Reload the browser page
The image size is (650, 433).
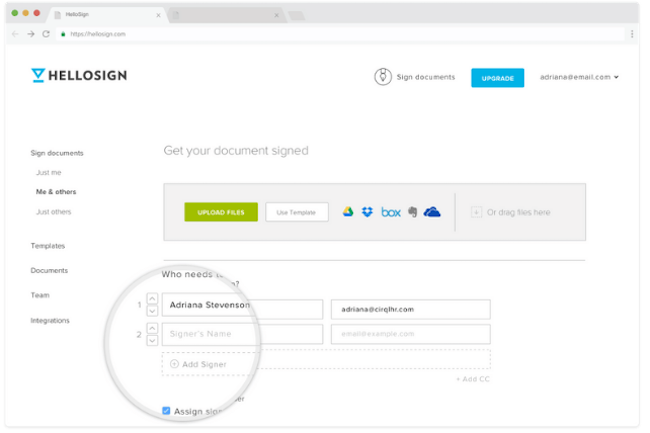click(x=46, y=34)
